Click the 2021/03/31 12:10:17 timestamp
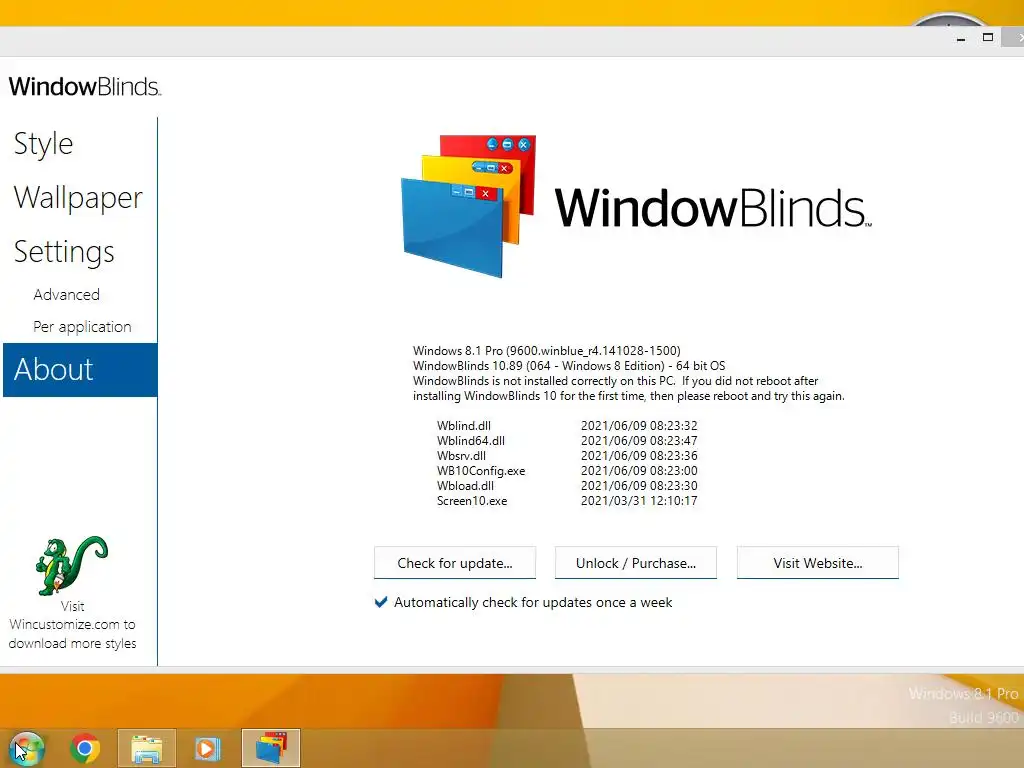The width and height of the screenshot is (1024, 768). [x=639, y=501]
